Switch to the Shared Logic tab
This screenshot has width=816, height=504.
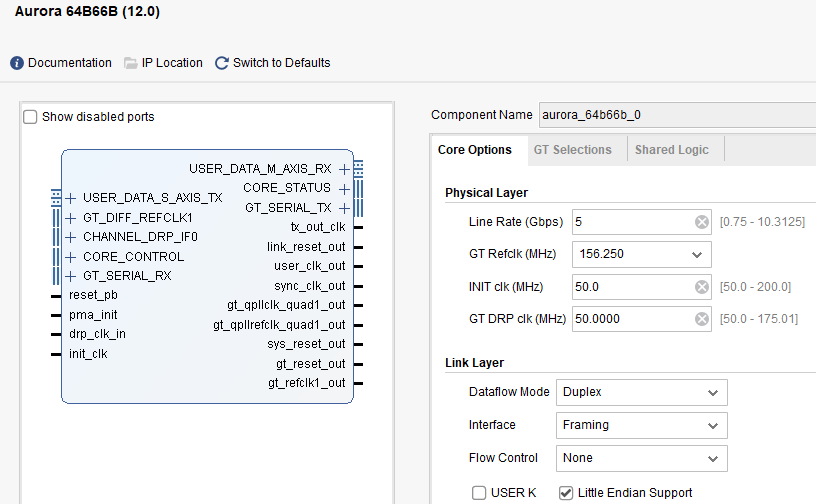click(672, 150)
